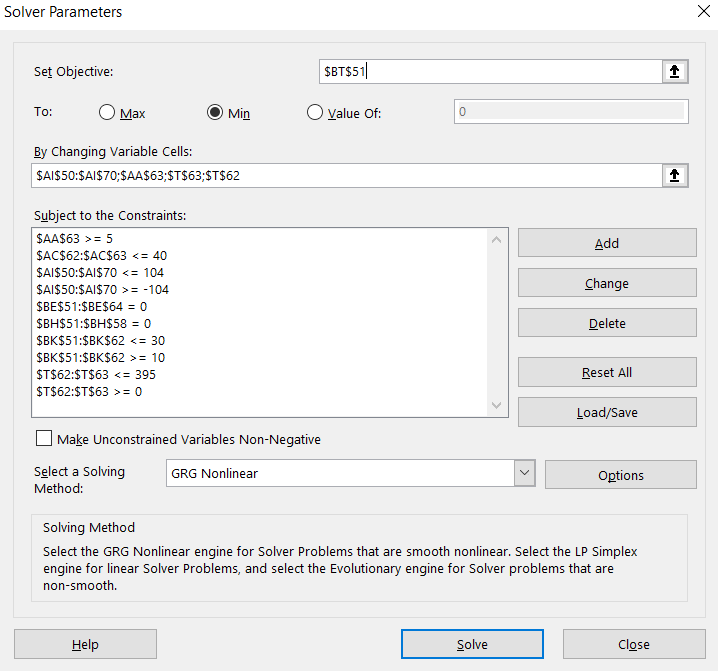Select constraint $AC$62:$AC$63 <= 40
Viewport: 718px width, 671px height.
[102, 256]
